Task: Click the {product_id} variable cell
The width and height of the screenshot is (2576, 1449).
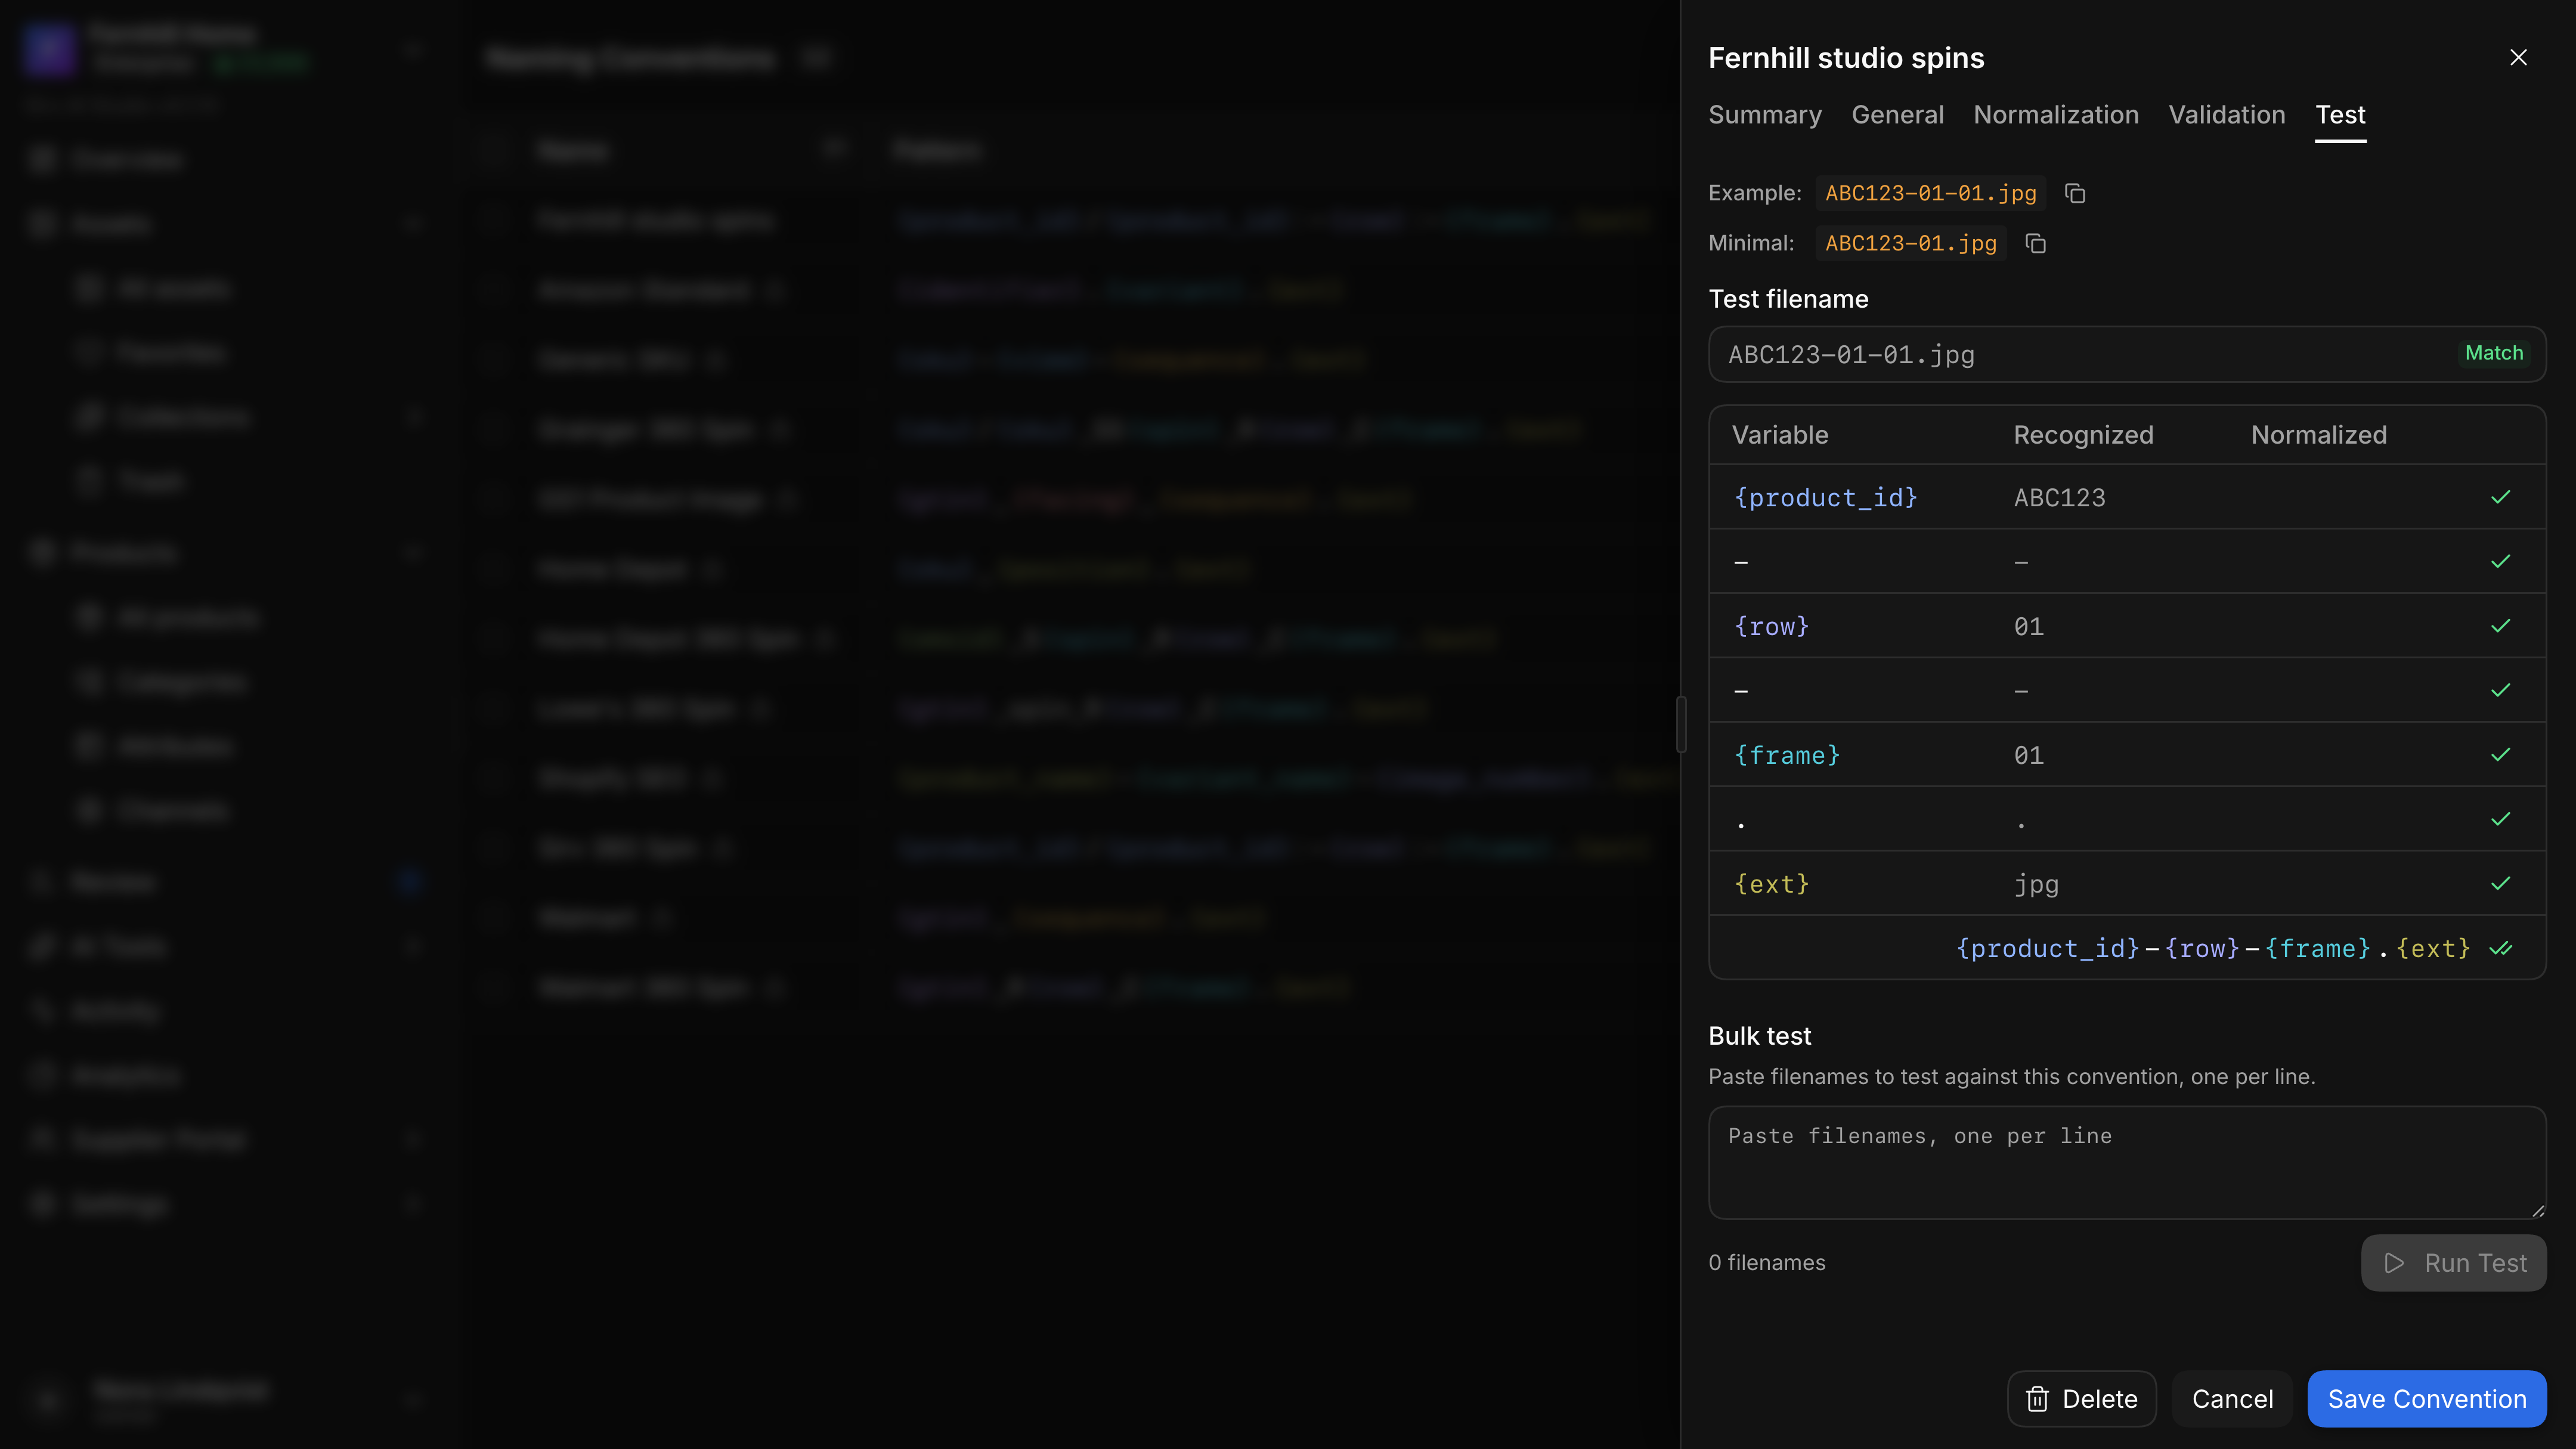Action: point(1826,497)
